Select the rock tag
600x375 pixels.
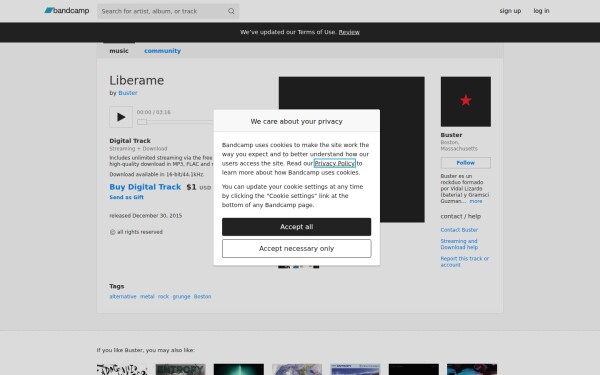tap(163, 297)
